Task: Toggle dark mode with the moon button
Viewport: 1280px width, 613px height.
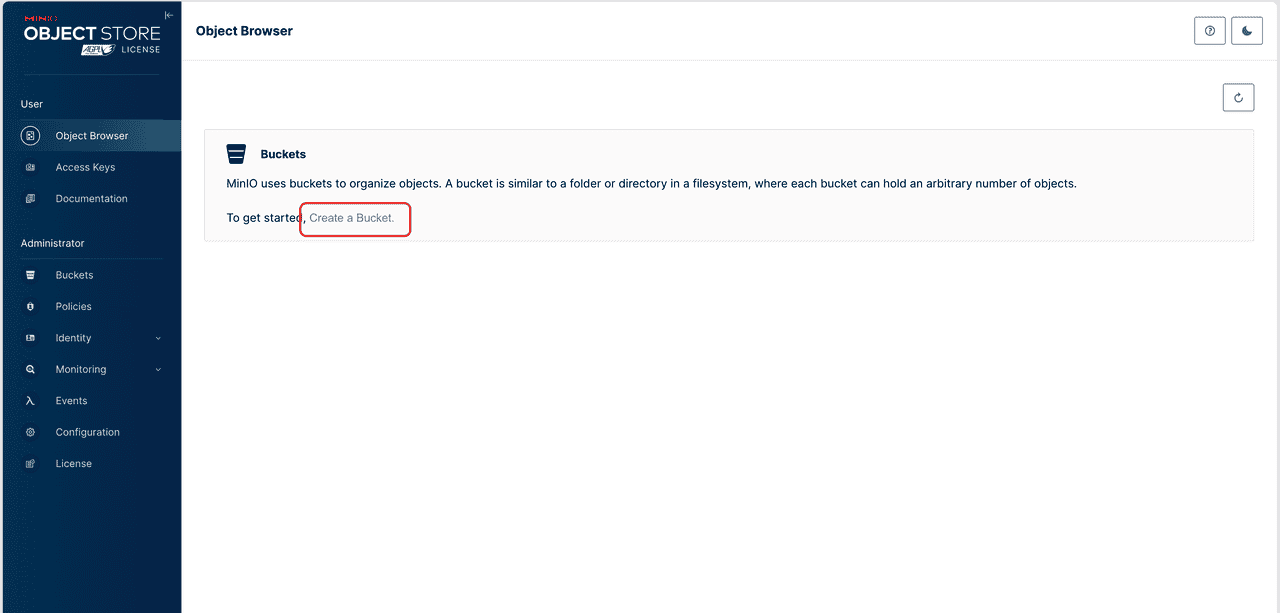Action: (x=1247, y=31)
